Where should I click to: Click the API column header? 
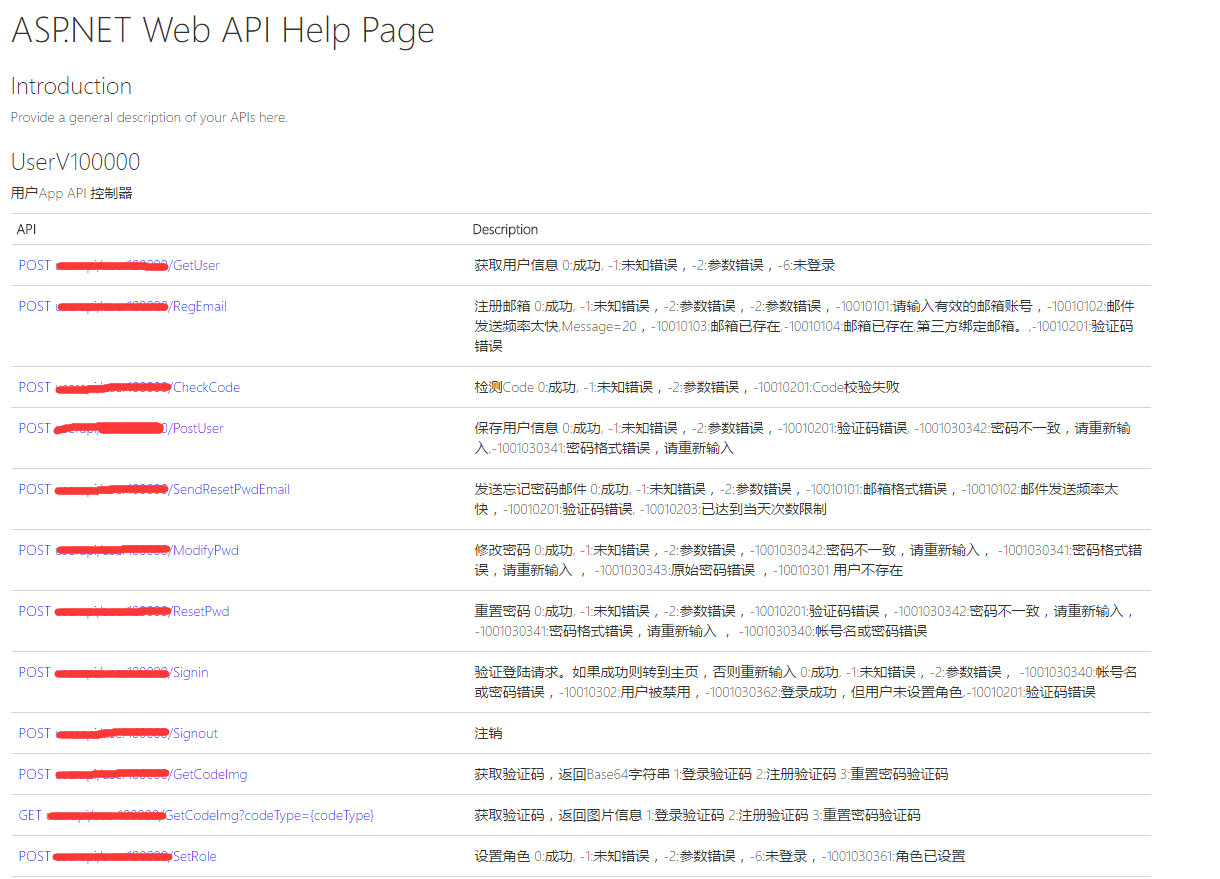click(27, 229)
